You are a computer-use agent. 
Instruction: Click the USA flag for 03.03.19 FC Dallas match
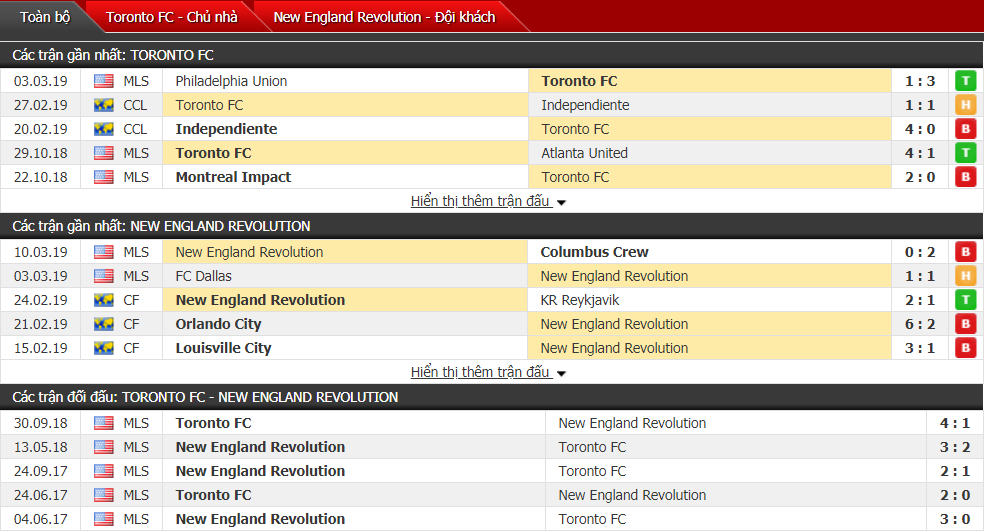click(104, 276)
